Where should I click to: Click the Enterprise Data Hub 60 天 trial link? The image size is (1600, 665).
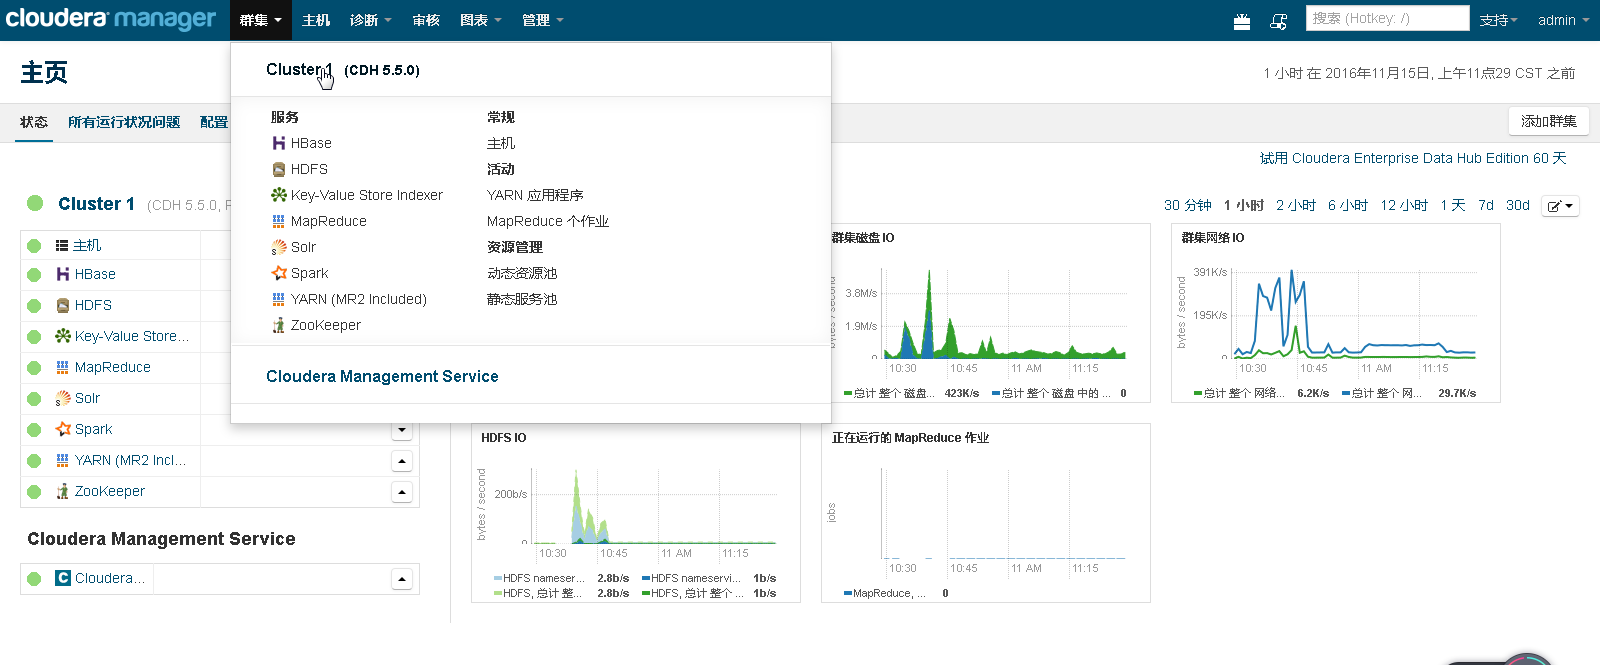click(1413, 158)
